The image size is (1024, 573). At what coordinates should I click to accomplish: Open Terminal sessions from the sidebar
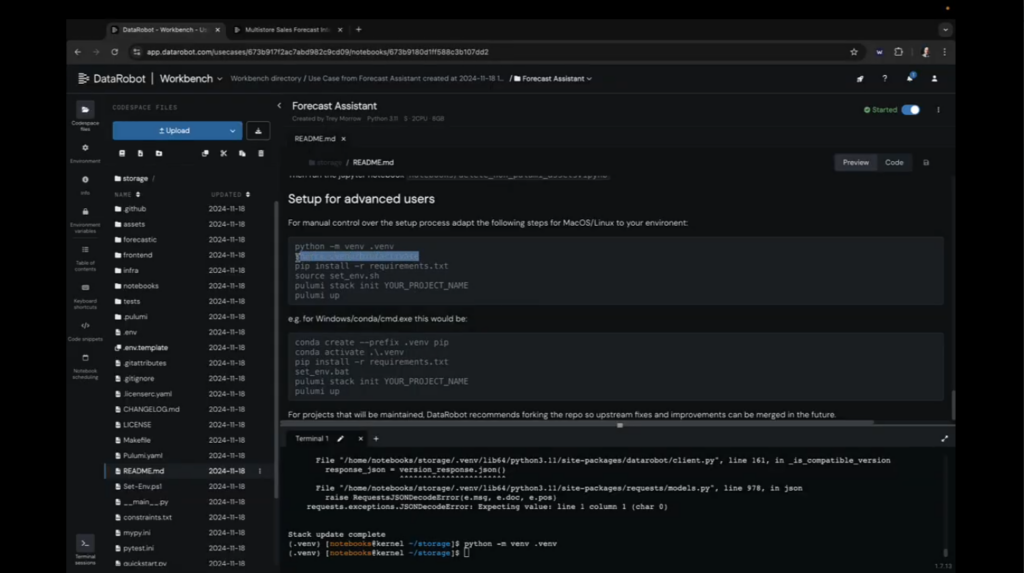tap(85, 550)
